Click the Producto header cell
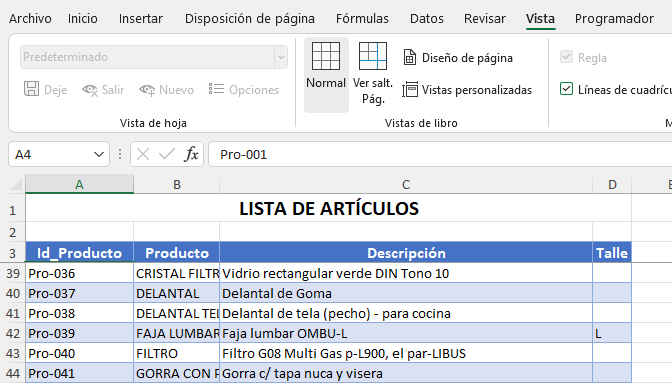672x383 pixels. [177, 253]
